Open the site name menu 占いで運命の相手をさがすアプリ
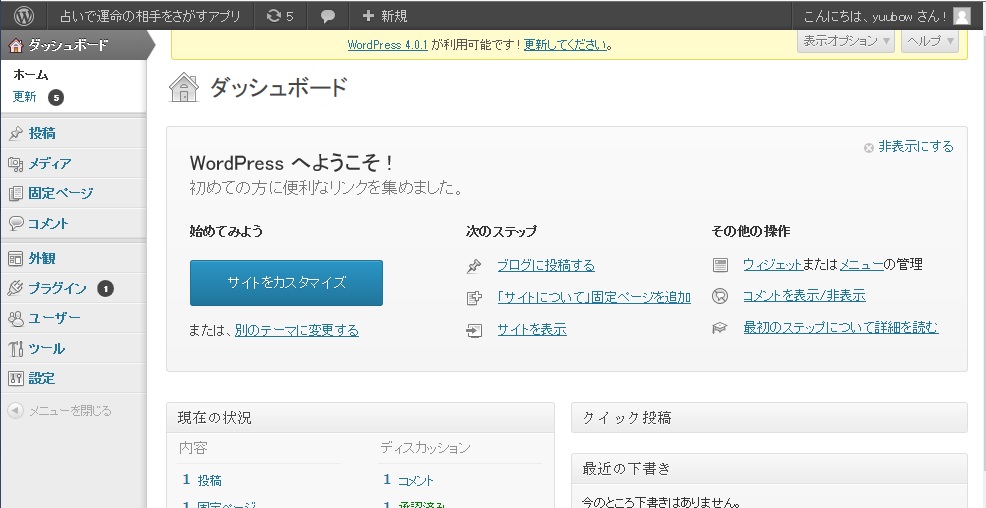986x508 pixels. click(x=150, y=16)
